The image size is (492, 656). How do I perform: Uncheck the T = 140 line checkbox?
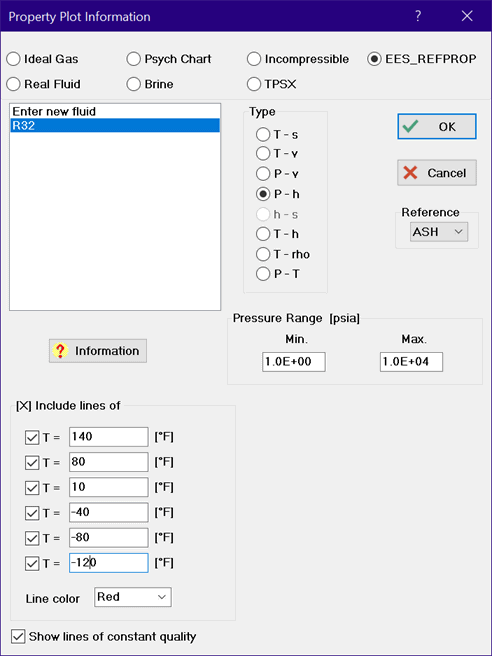pyautogui.click(x=32, y=438)
